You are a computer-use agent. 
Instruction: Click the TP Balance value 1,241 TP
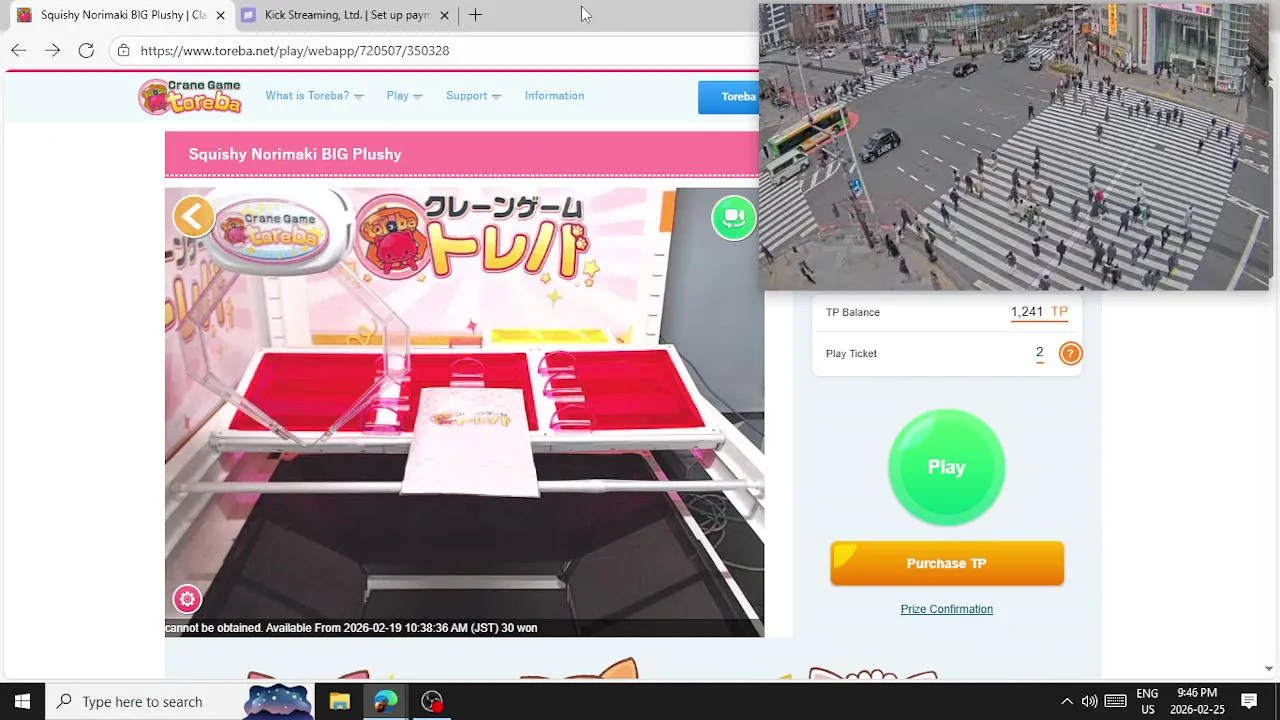point(1039,312)
